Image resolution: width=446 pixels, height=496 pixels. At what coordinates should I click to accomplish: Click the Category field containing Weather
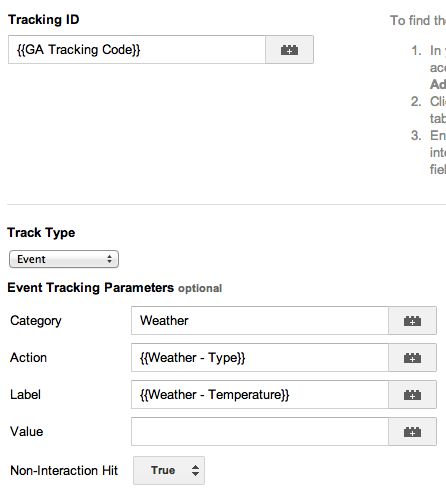[260, 321]
